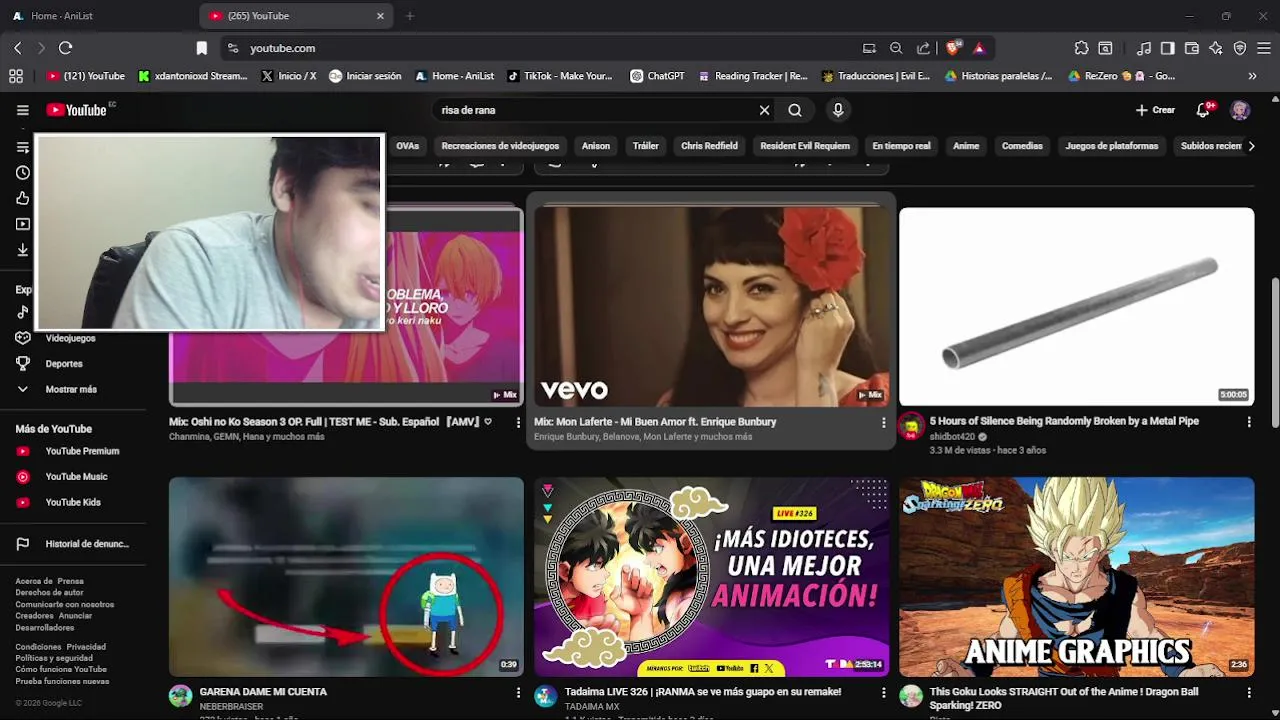This screenshot has width=1280, height=720.
Task: Select the Chris Redfield chip
Action: click(x=709, y=146)
